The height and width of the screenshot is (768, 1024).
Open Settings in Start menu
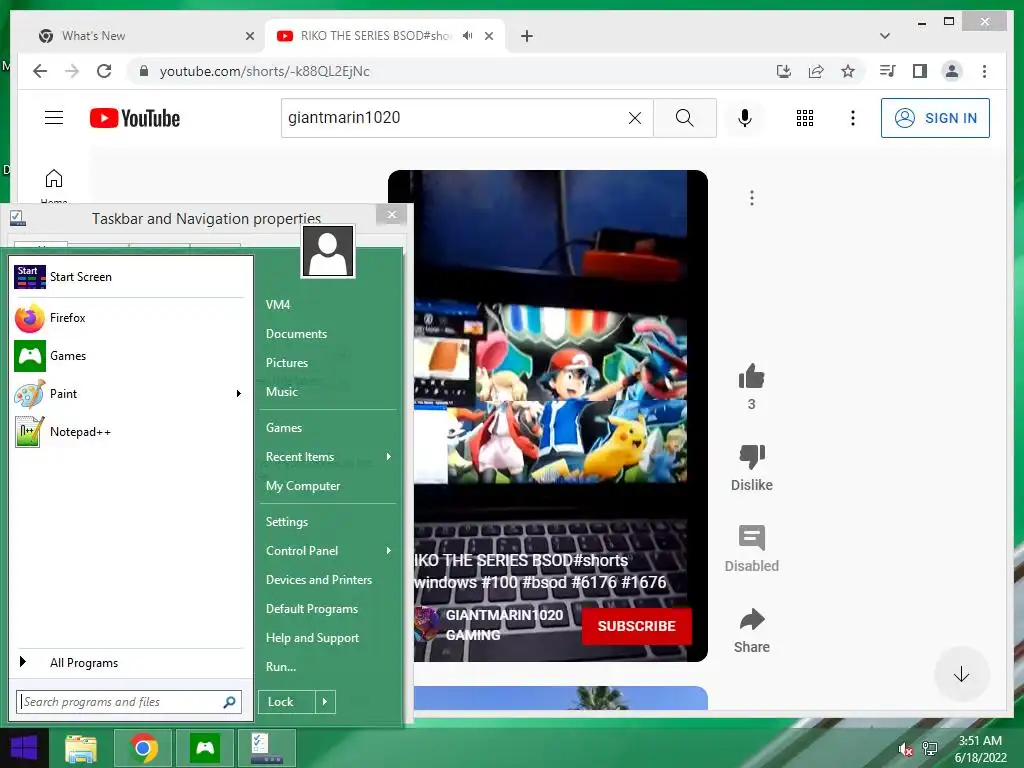[x=287, y=522]
